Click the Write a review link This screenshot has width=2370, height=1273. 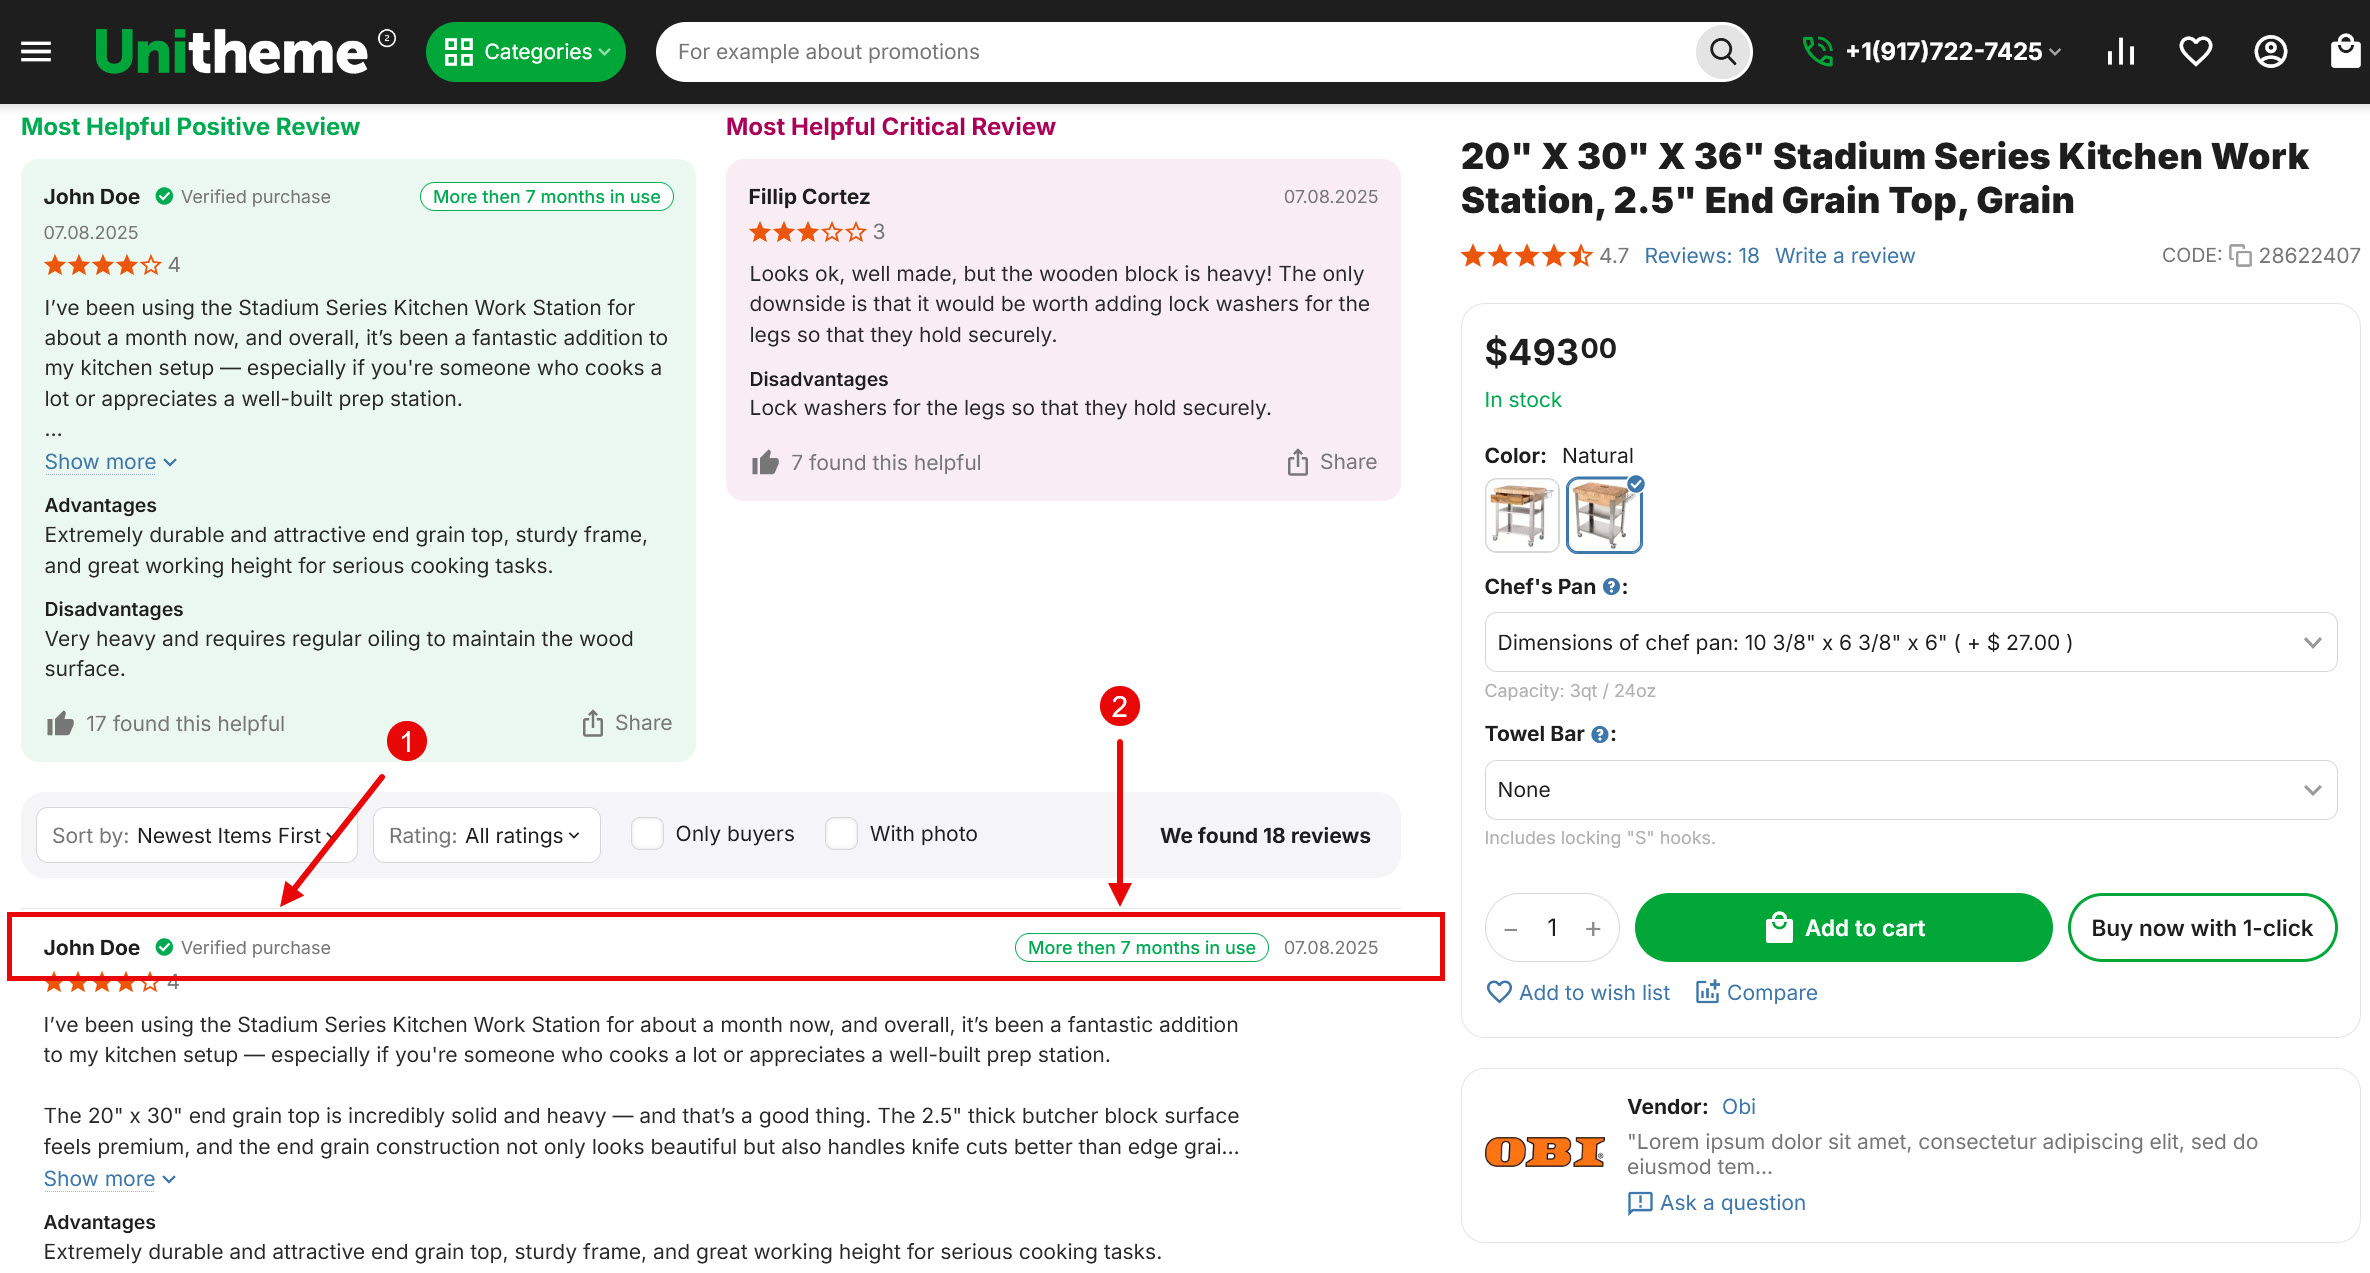pyautogui.click(x=1844, y=256)
